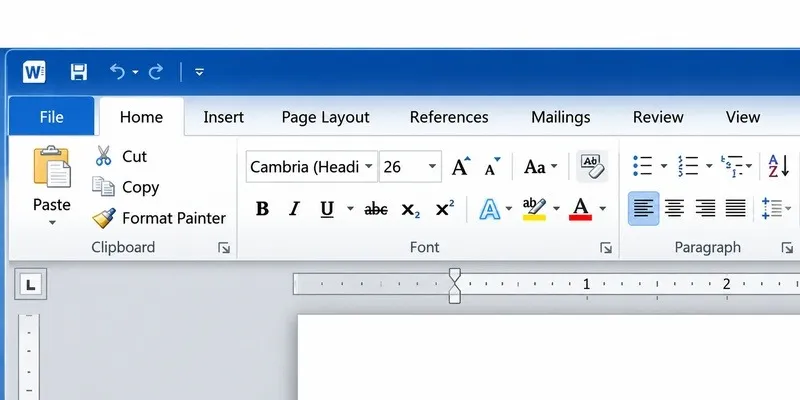Apply bullet list formatting
The width and height of the screenshot is (800, 400).
click(x=642, y=166)
